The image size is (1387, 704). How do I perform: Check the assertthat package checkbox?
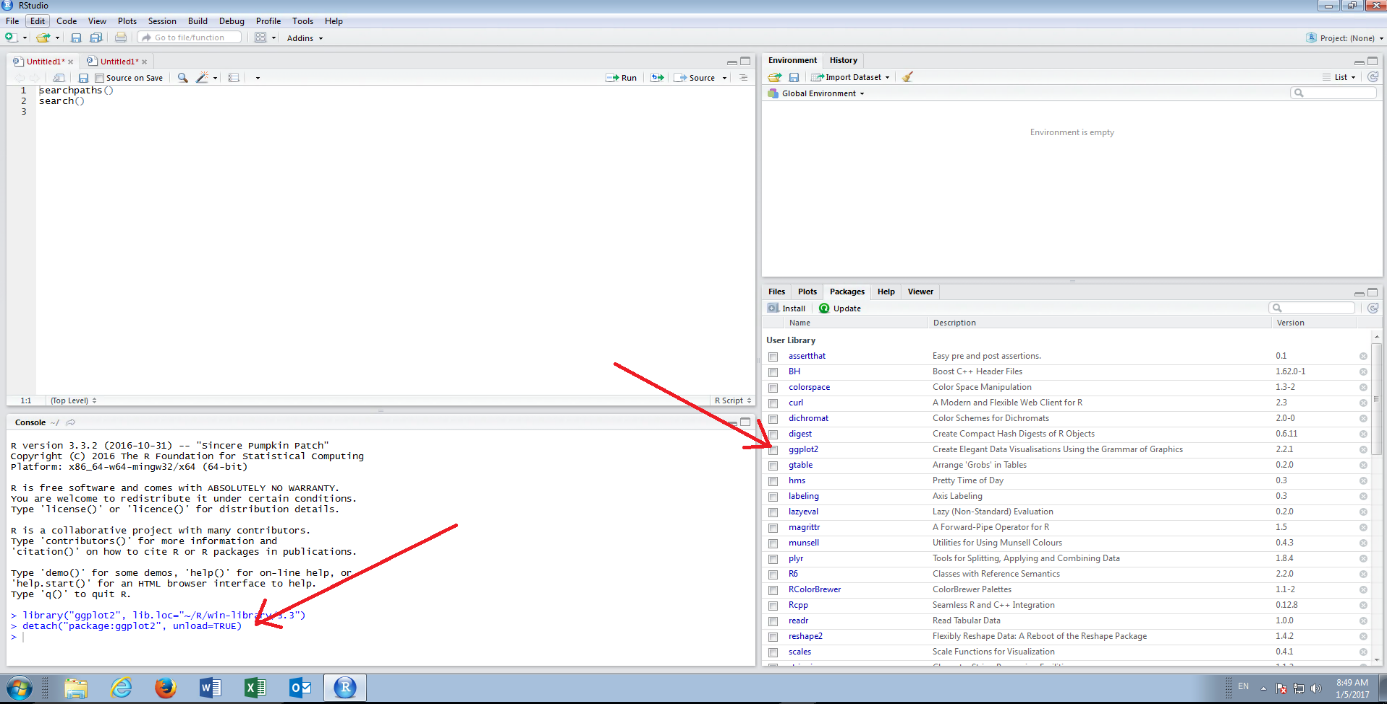[773, 356]
